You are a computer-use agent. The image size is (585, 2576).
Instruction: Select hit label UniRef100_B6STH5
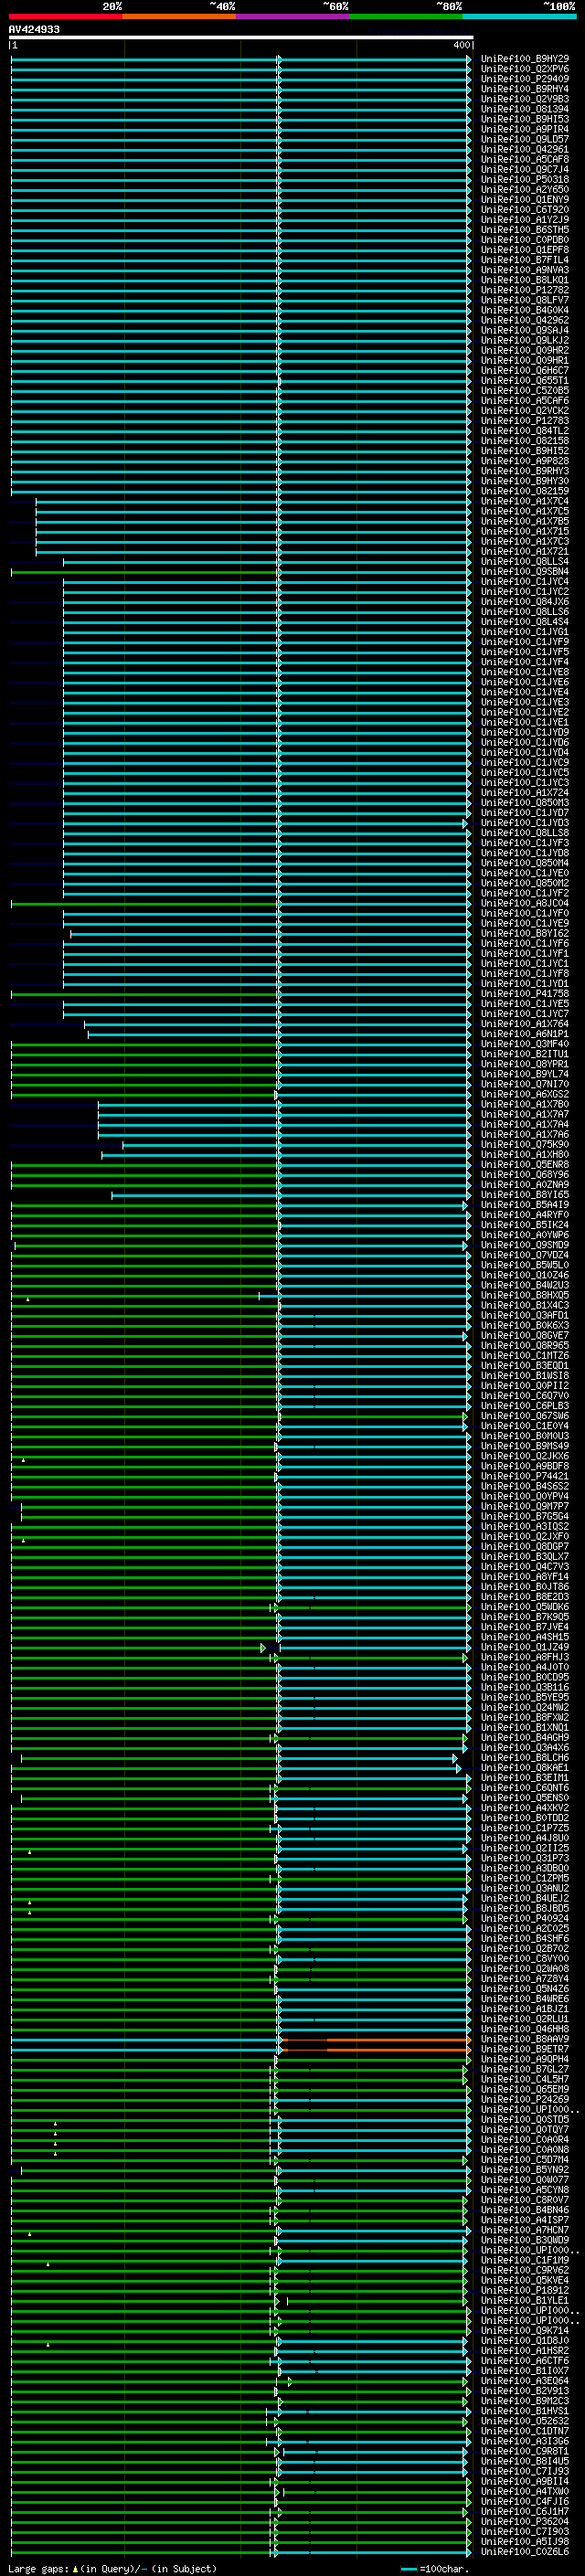point(525,230)
